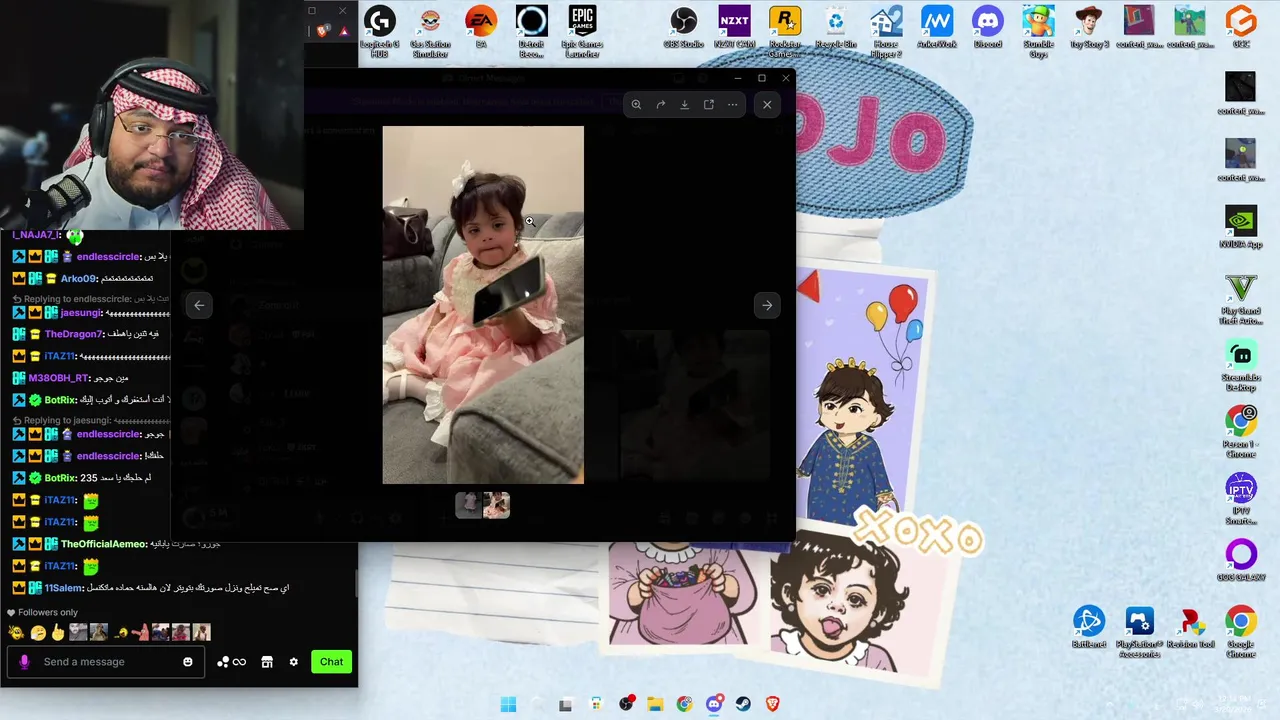The width and height of the screenshot is (1280, 720).
Task: Open Toy Story 3 desktop shortcut
Action: 1089,27
